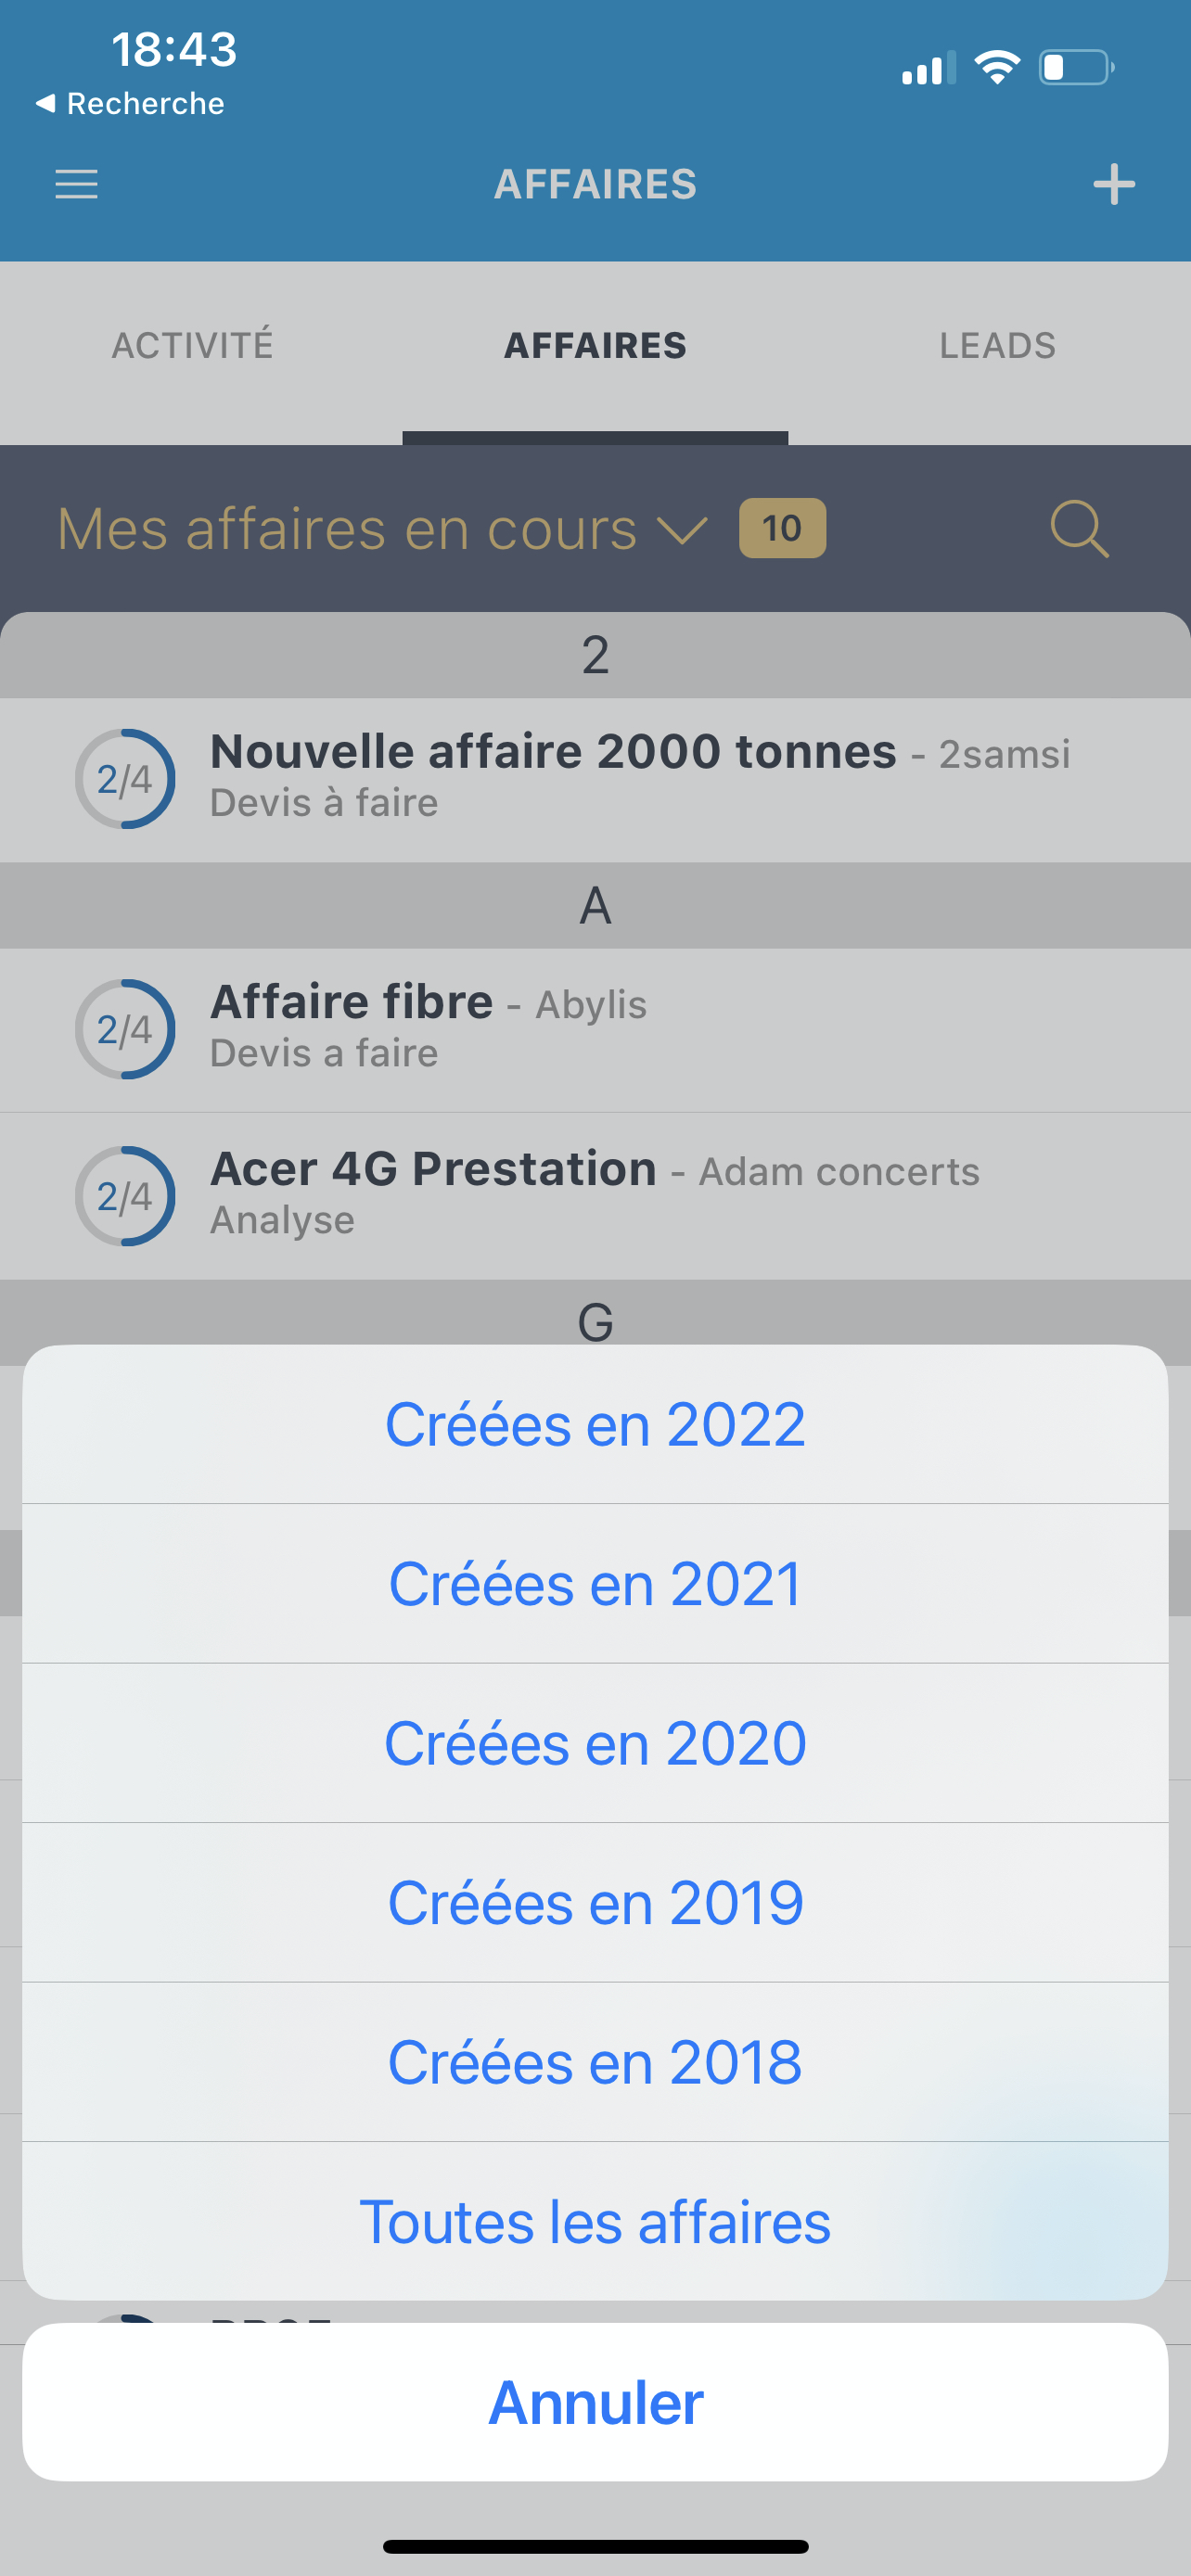Tap progress circle beside Acer 4G Prestation
1191x2576 pixels.
[x=125, y=1196]
